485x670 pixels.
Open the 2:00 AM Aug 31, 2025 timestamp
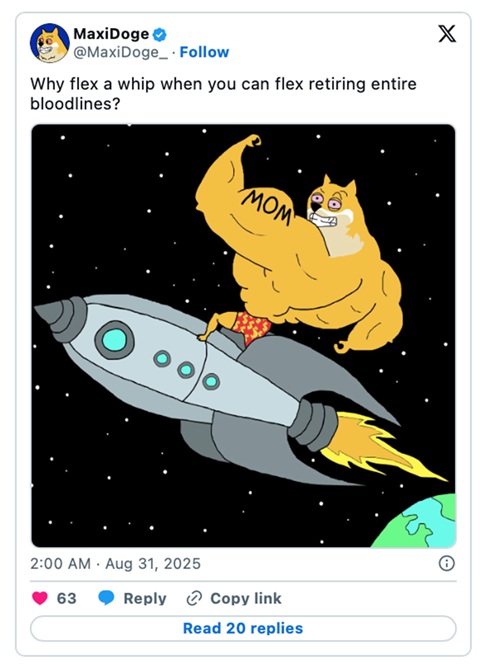[115, 564]
